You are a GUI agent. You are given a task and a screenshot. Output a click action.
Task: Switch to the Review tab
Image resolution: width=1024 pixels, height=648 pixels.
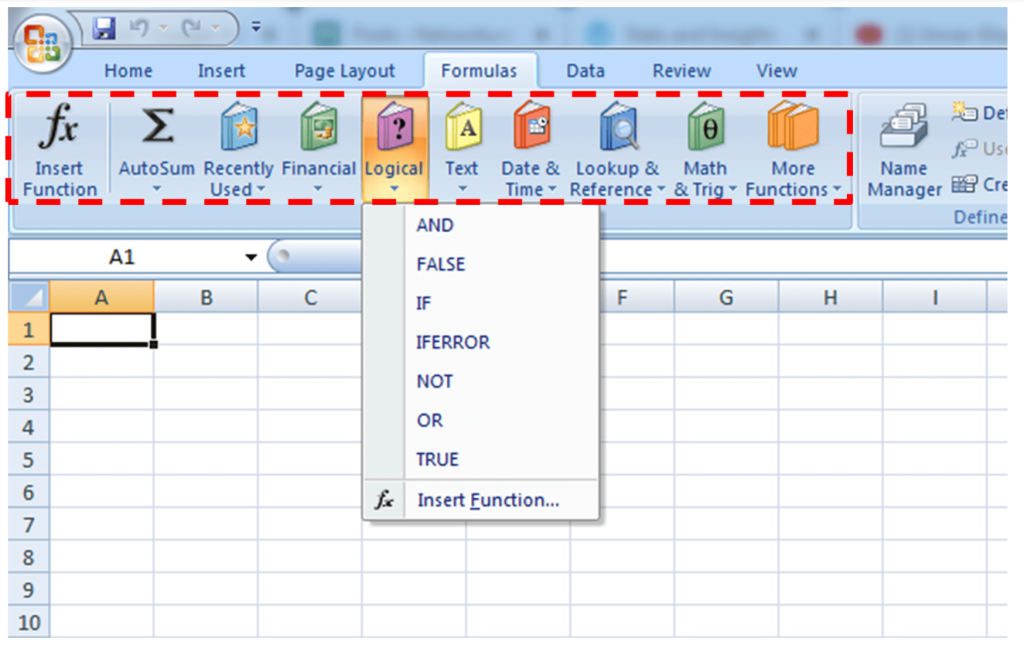coord(681,70)
